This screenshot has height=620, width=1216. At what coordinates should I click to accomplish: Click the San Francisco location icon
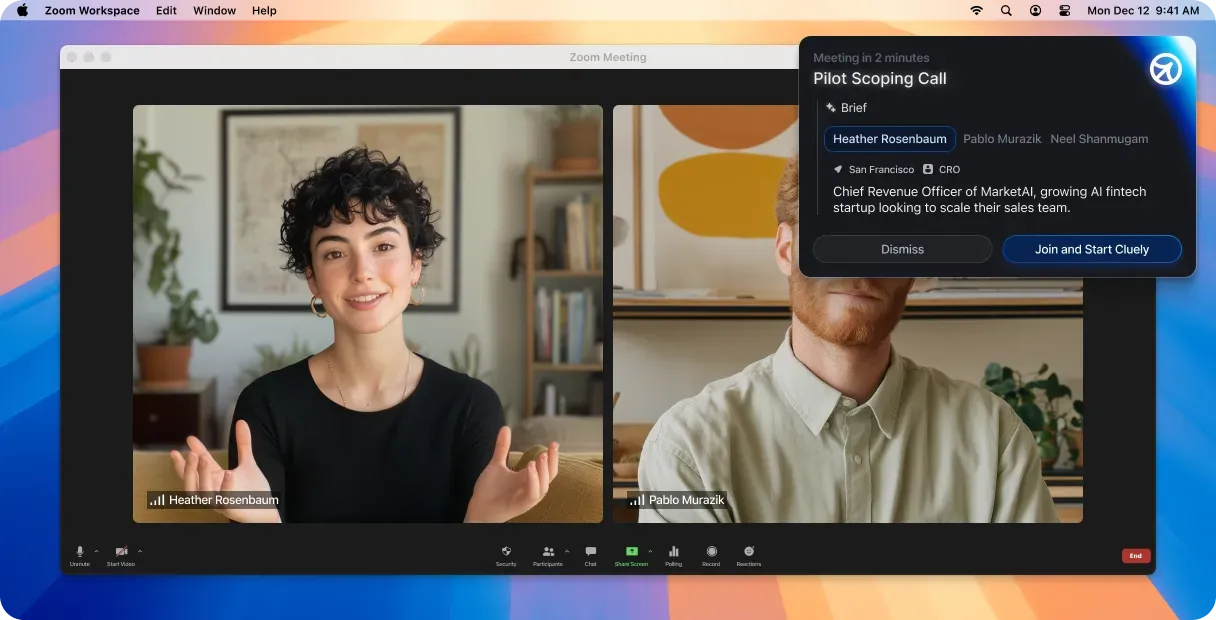[838, 170]
